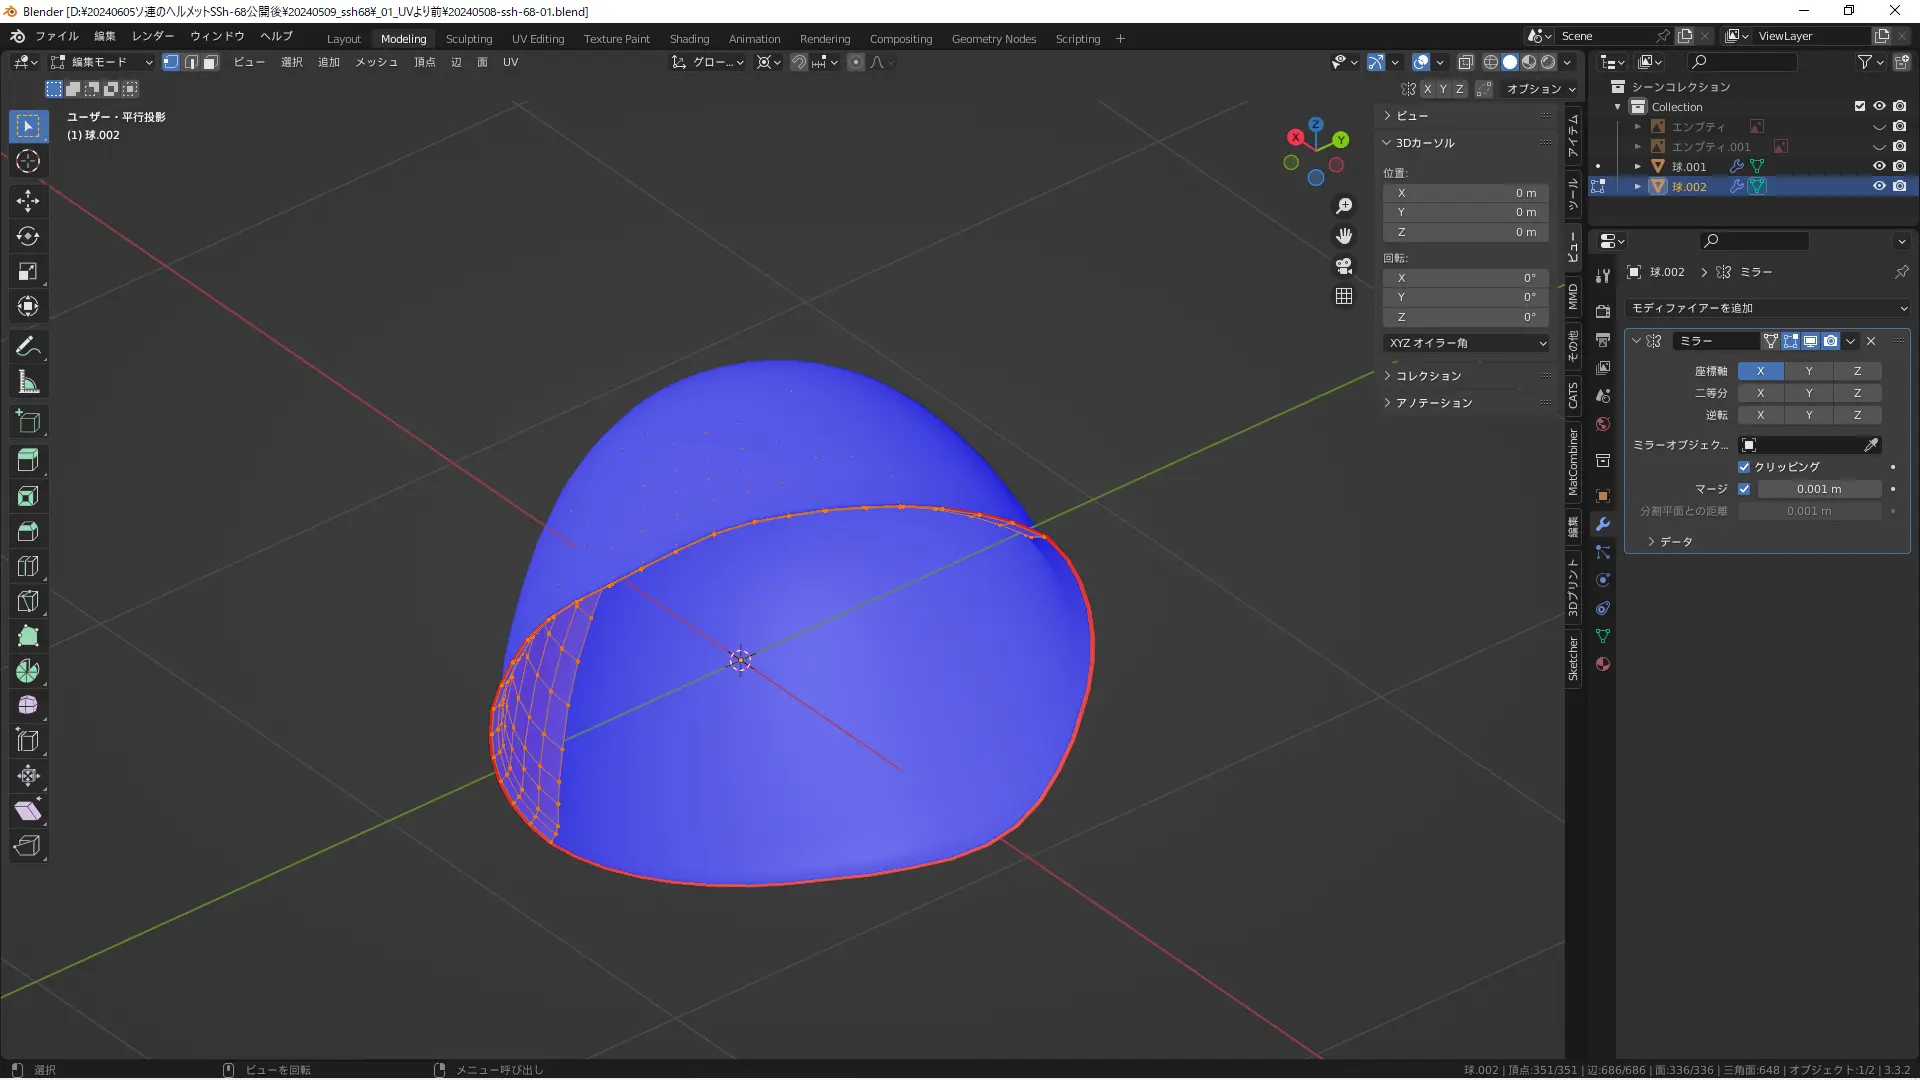Select the Measure ruler tool
1920x1080 pixels.
tap(28, 382)
